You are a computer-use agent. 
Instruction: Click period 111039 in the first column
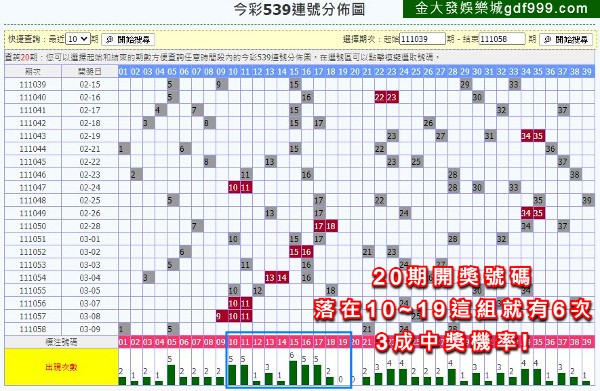(x=33, y=84)
